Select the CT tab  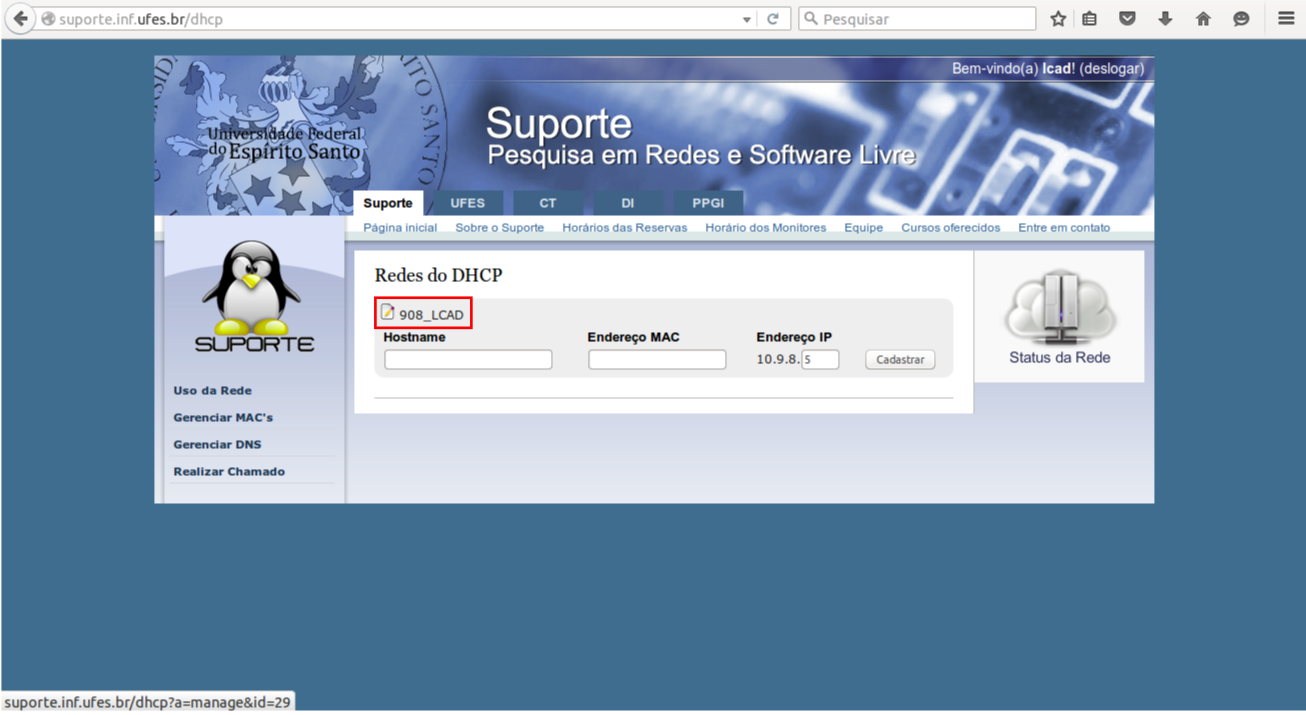click(x=548, y=203)
